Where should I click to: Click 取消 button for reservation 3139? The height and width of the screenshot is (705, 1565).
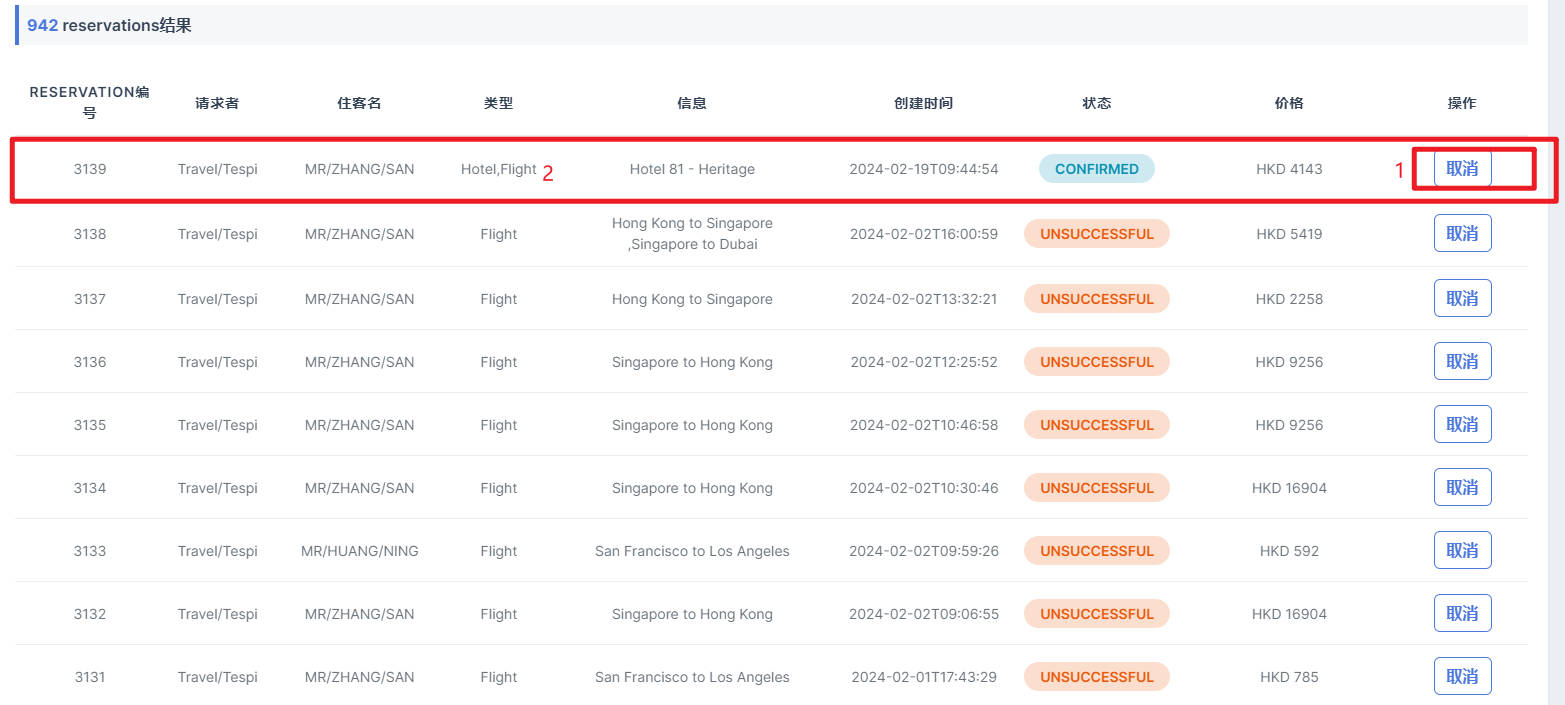point(1462,169)
